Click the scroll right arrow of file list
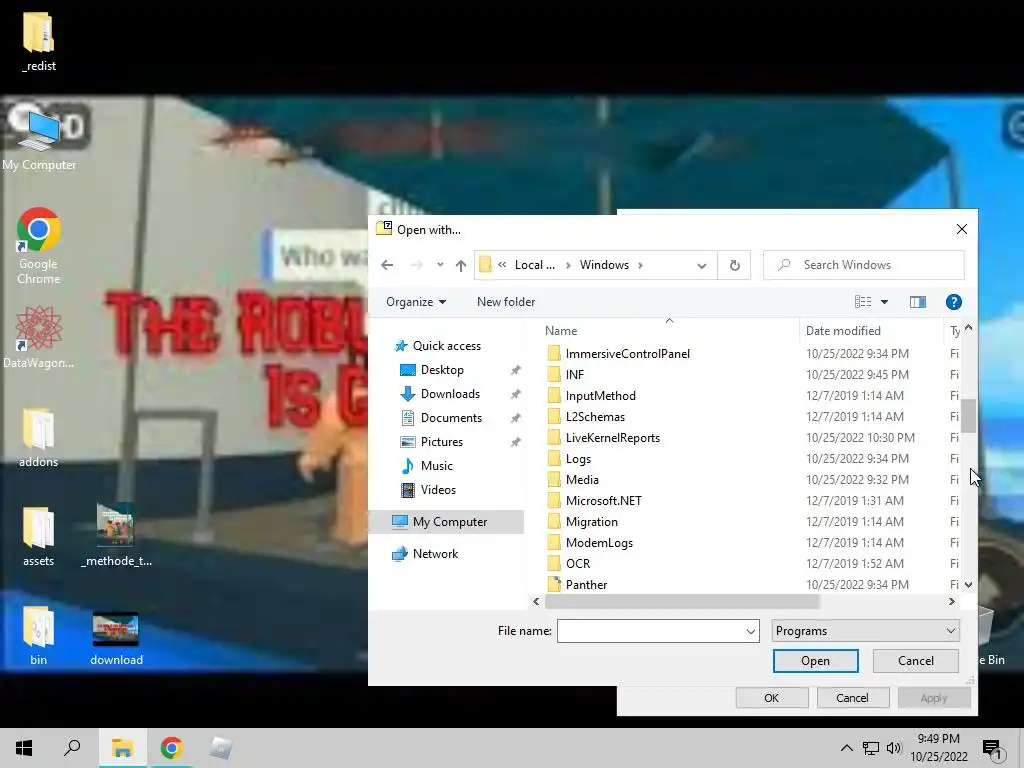Viewport: 1024px width, 768px height. coord(952,601)
